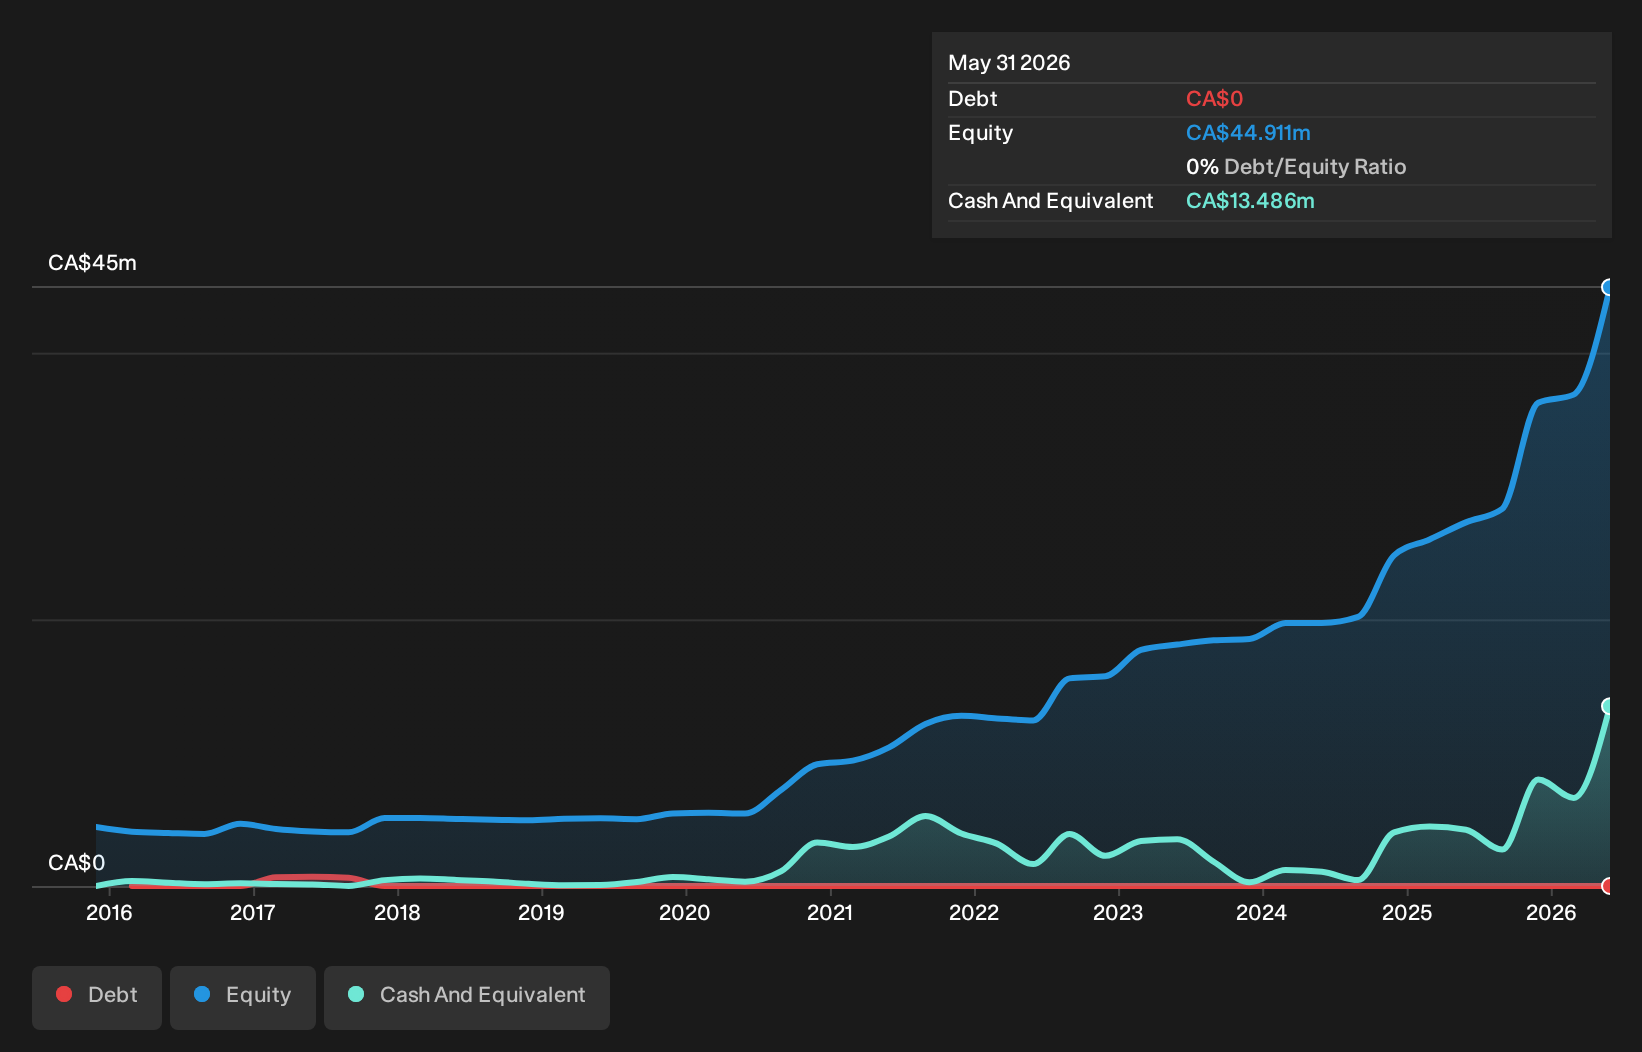Click the 2017 x-axis label
The height and width of the screenshot is (1052, 1642).
(253, 912)
